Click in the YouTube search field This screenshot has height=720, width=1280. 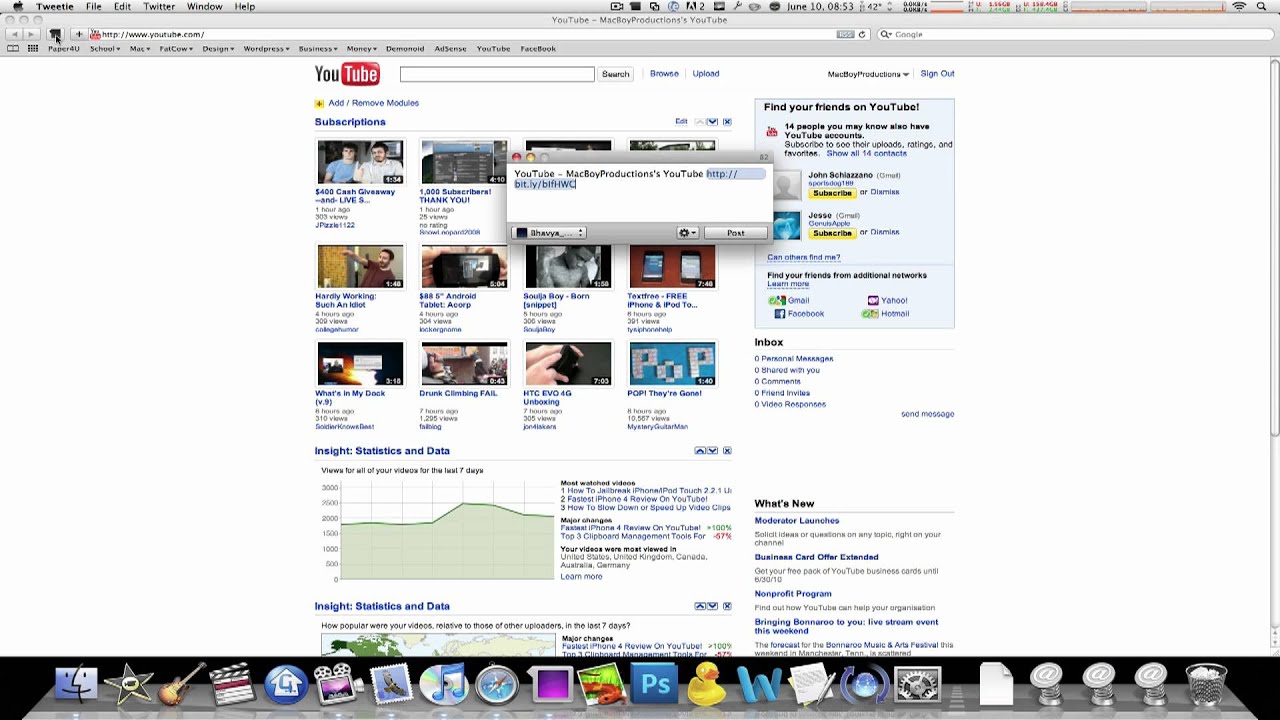[497, 74]
